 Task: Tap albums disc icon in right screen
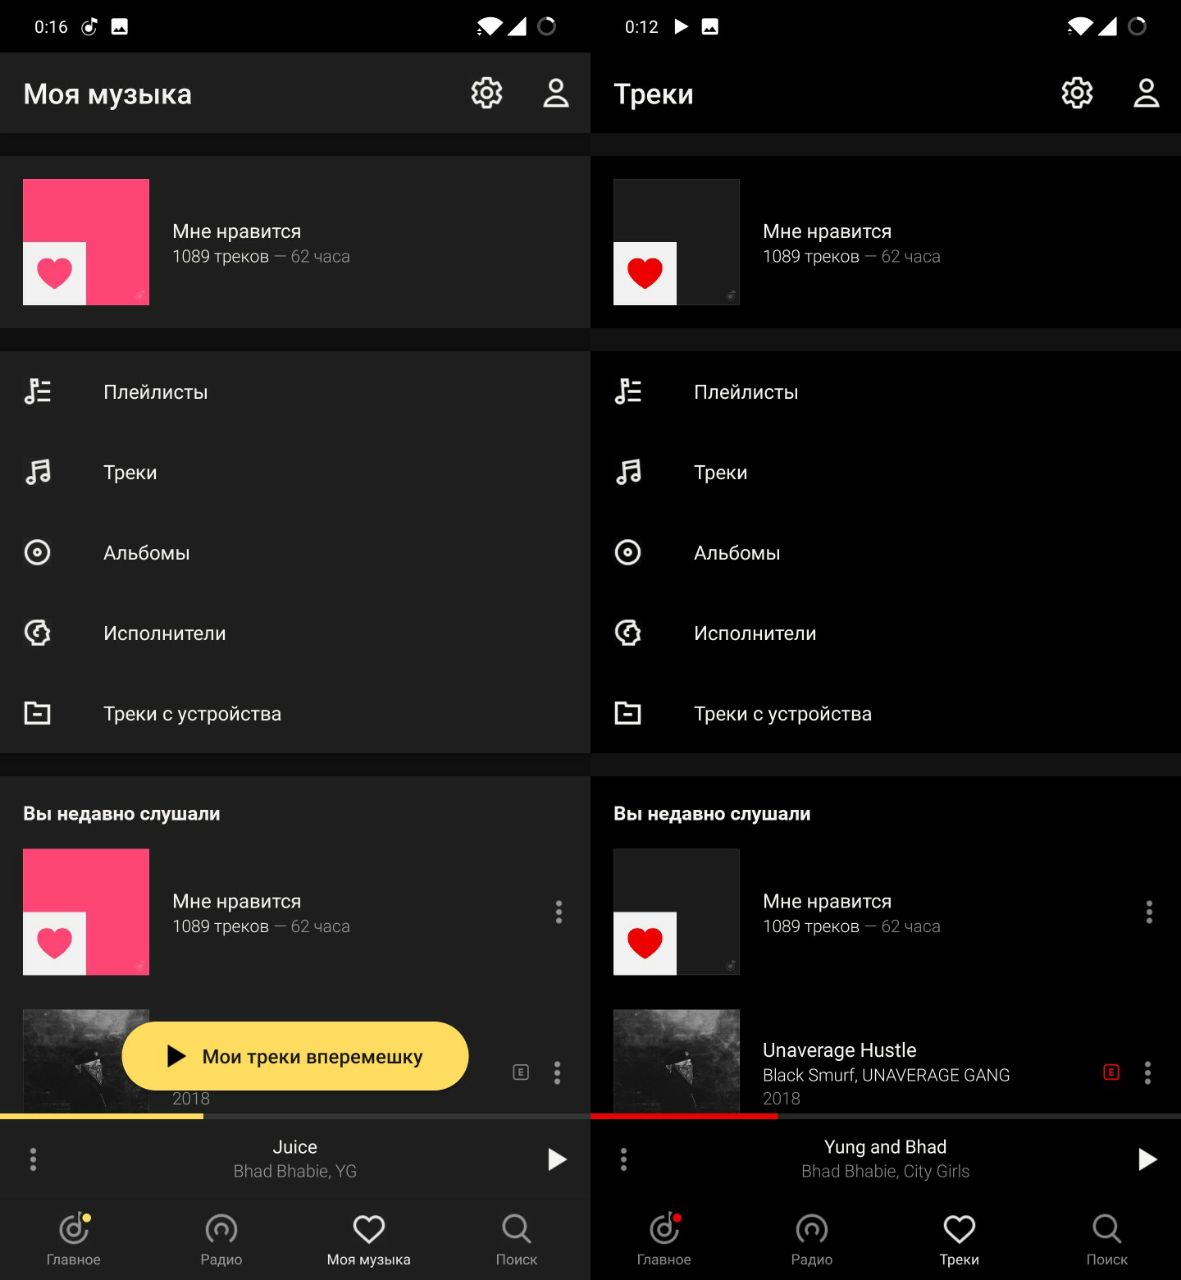(628, 552)
